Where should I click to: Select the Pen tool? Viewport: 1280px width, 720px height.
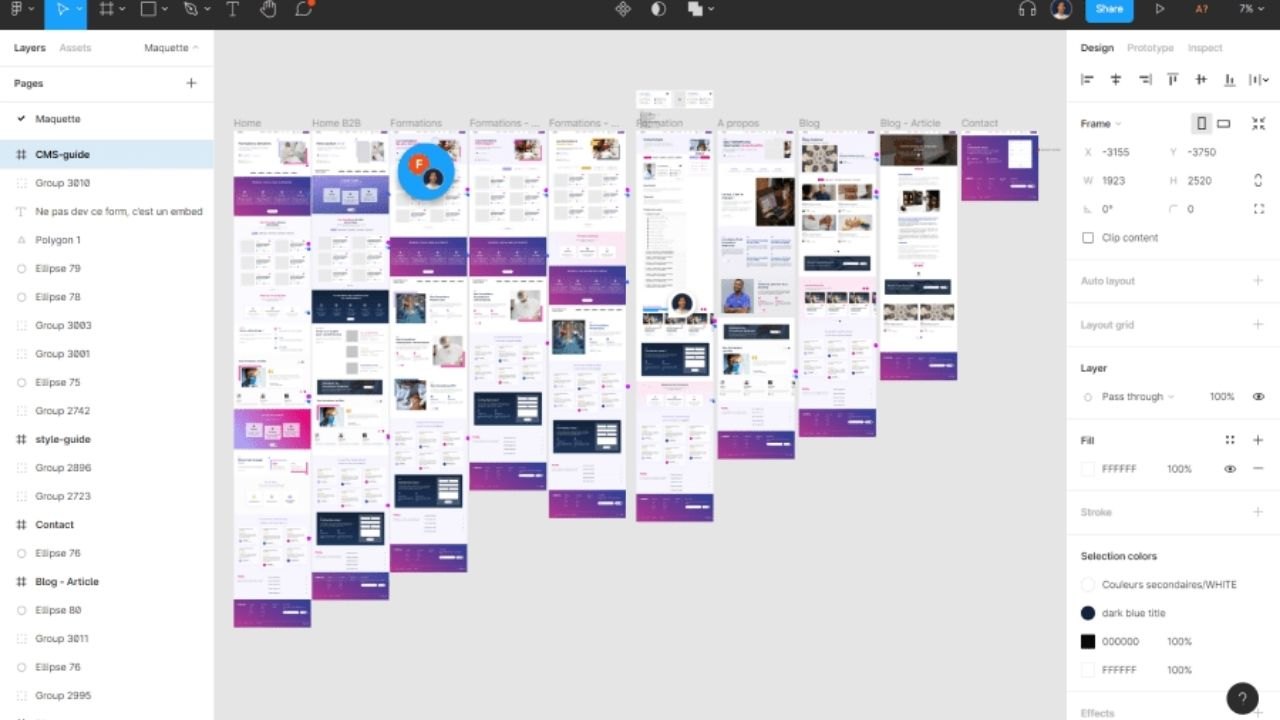tap(191, 9)
